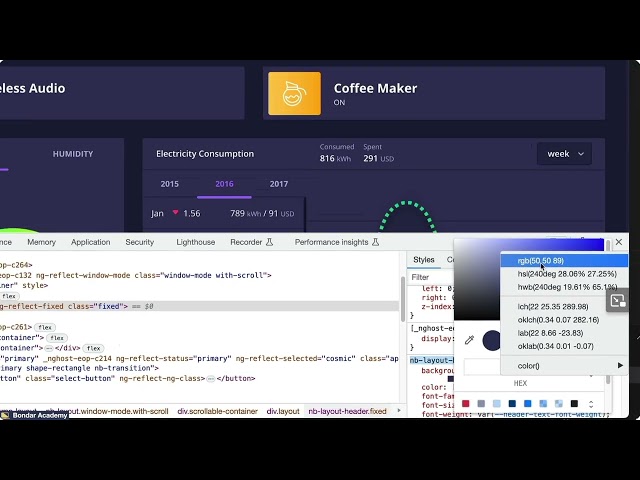This screenshot has height=480, width=640.
Task: Select the window-mode with-scroll element row
Action: [x=199, y=275]
